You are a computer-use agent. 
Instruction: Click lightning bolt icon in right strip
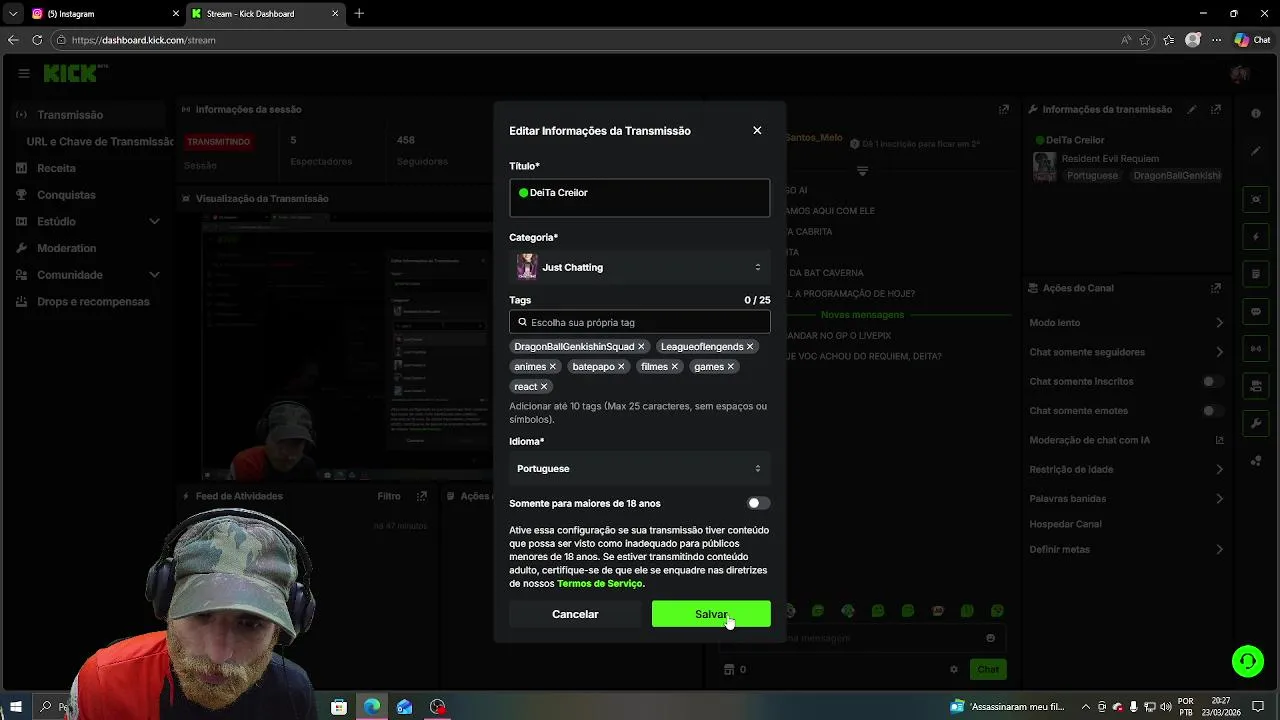click(1256, 237)
